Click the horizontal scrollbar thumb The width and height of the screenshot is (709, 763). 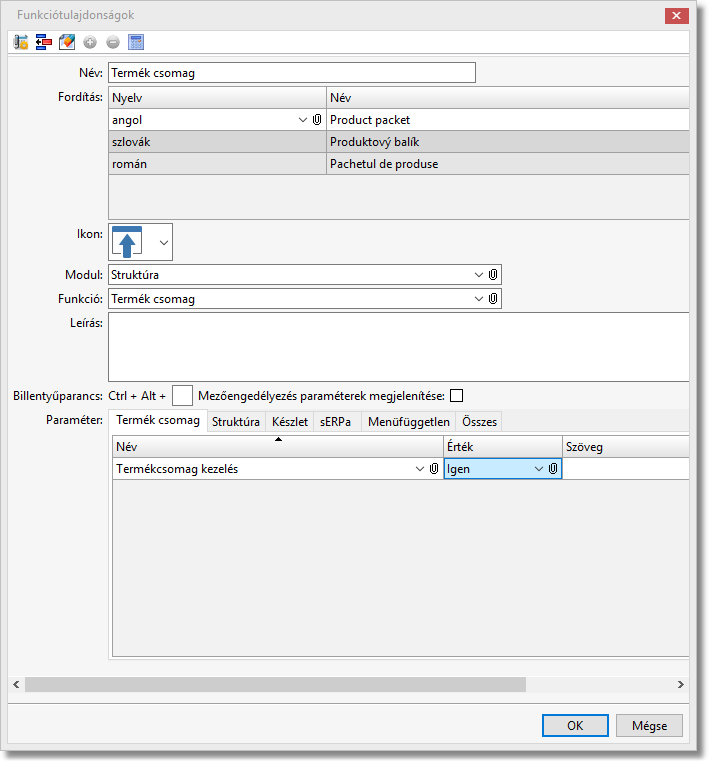[275, 685]
